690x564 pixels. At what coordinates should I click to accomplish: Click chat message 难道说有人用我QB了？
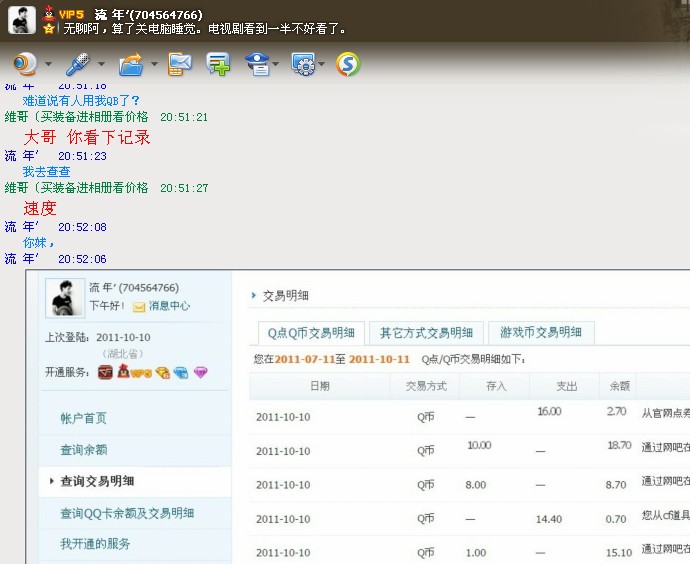click(x=81, y=101)
